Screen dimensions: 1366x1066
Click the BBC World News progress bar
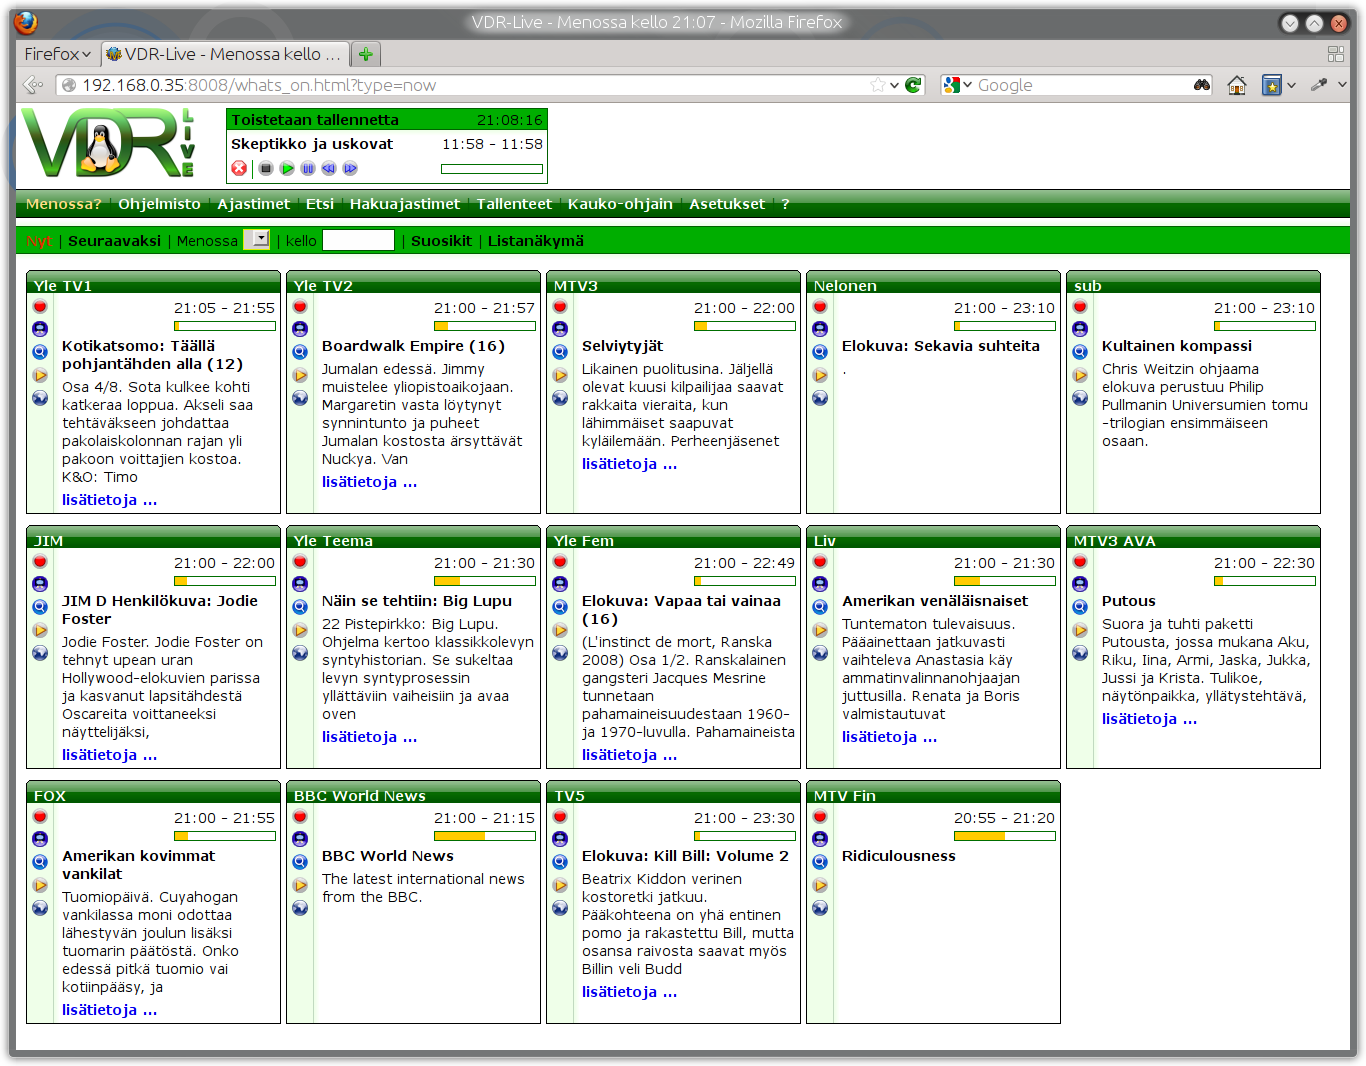(485, 836)
